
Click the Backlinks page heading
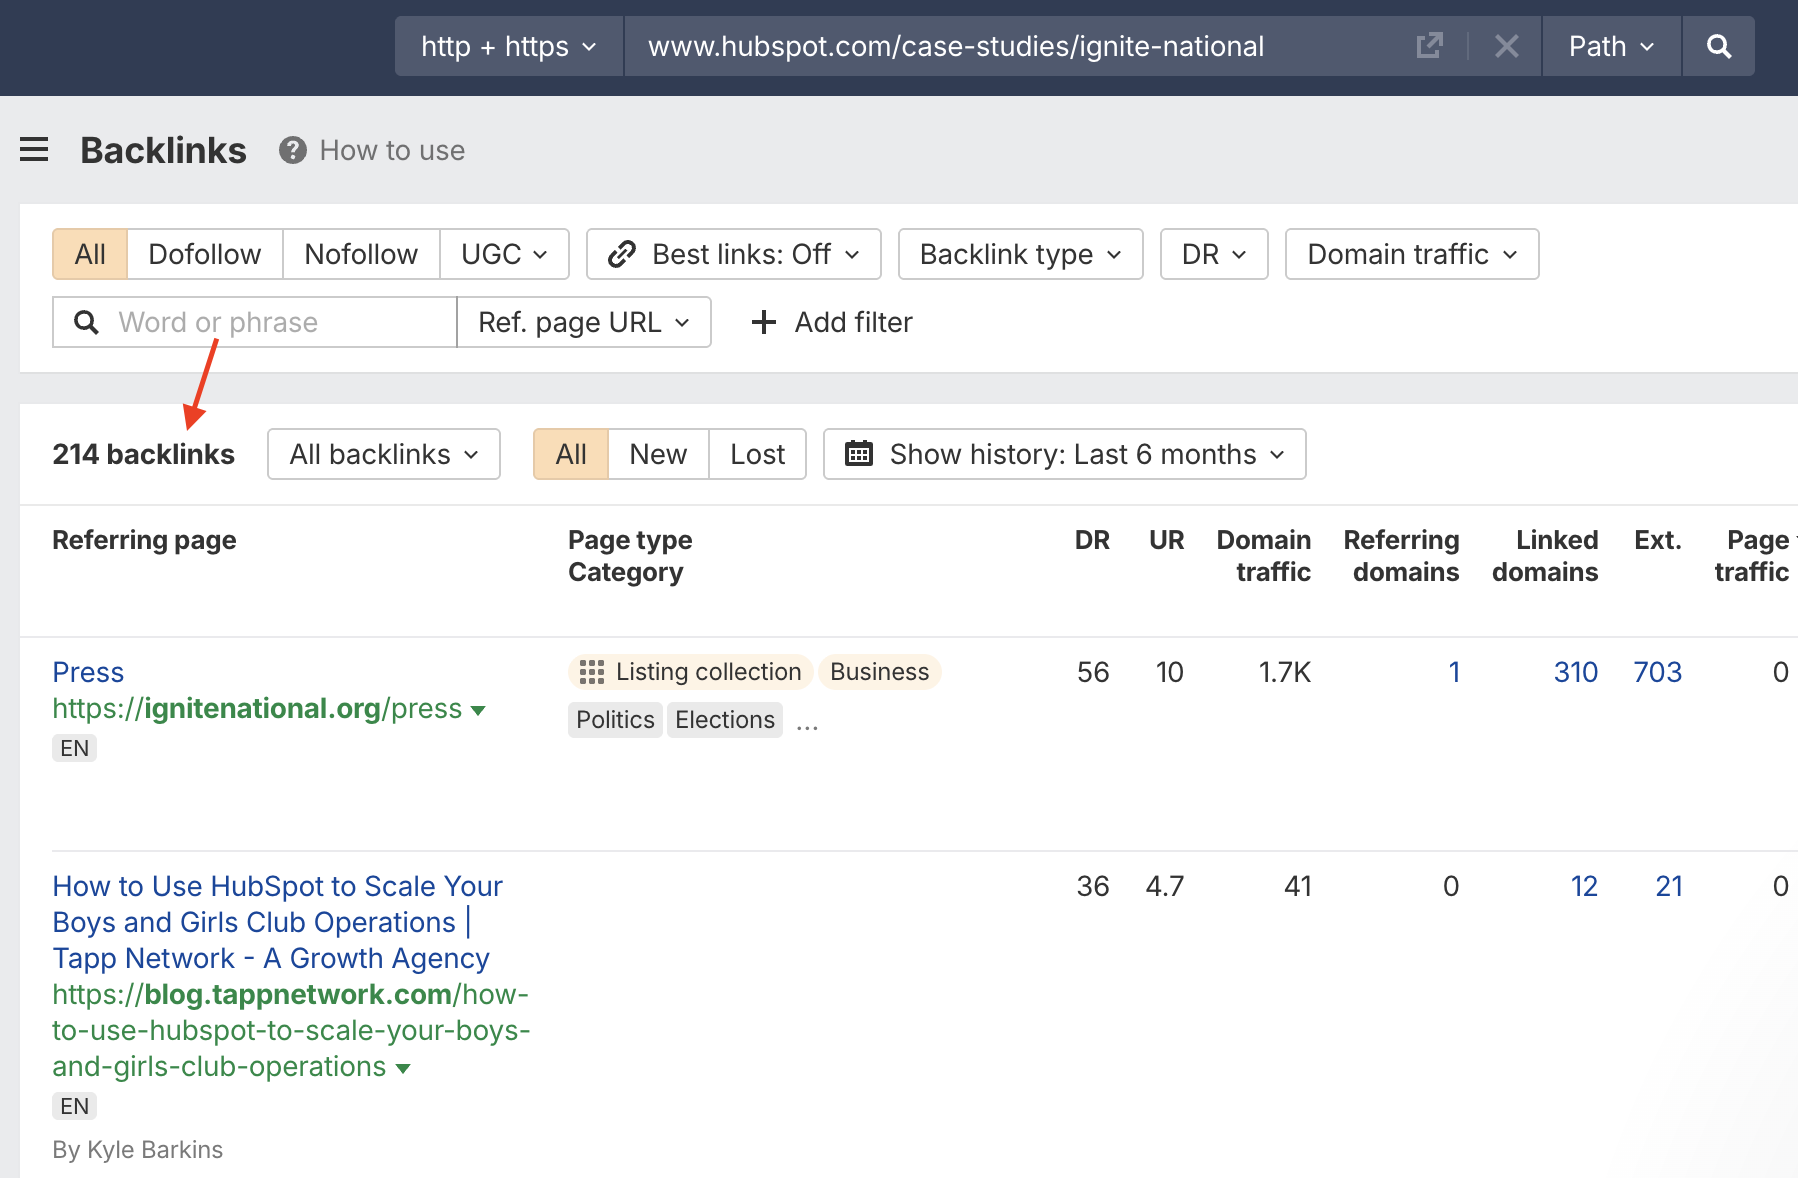163,150
